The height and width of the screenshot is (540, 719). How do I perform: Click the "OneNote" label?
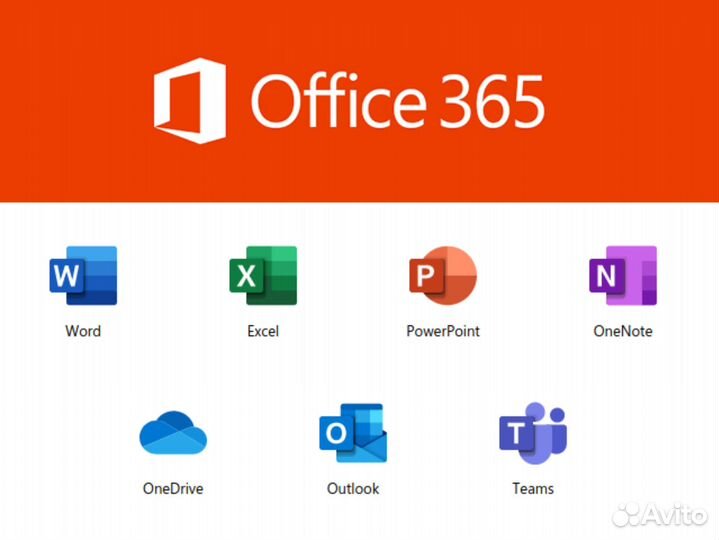coord(623,331)
